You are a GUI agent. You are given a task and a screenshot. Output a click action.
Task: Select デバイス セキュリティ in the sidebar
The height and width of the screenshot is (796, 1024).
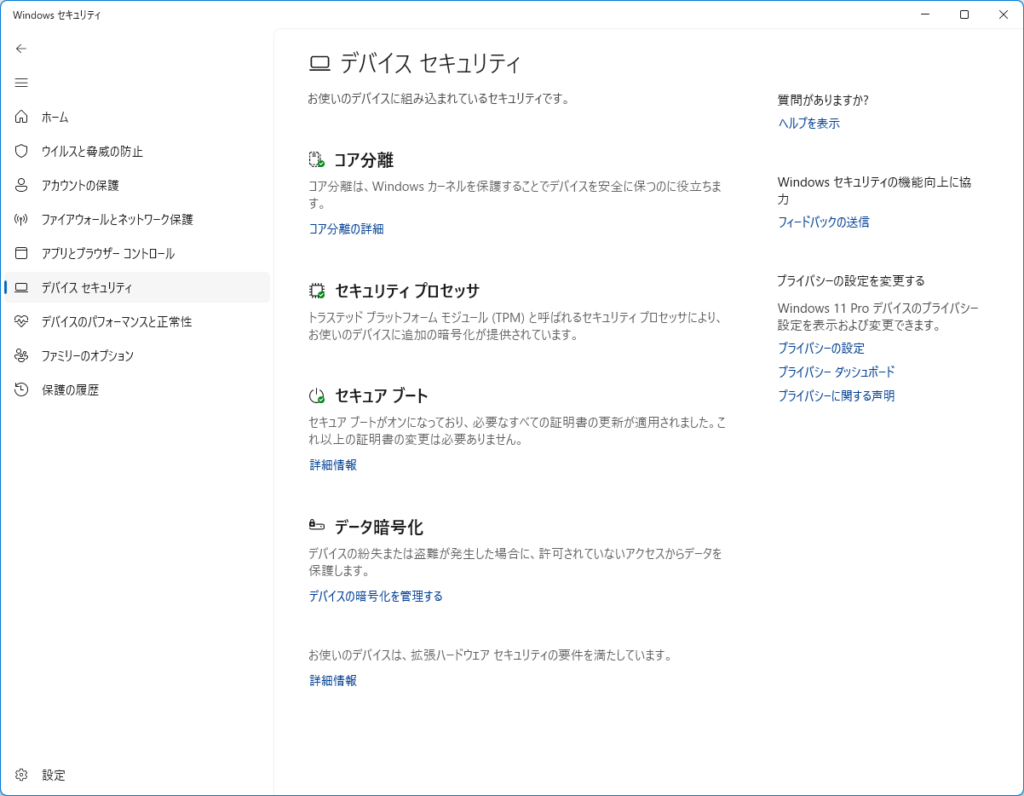coord(86,287)
